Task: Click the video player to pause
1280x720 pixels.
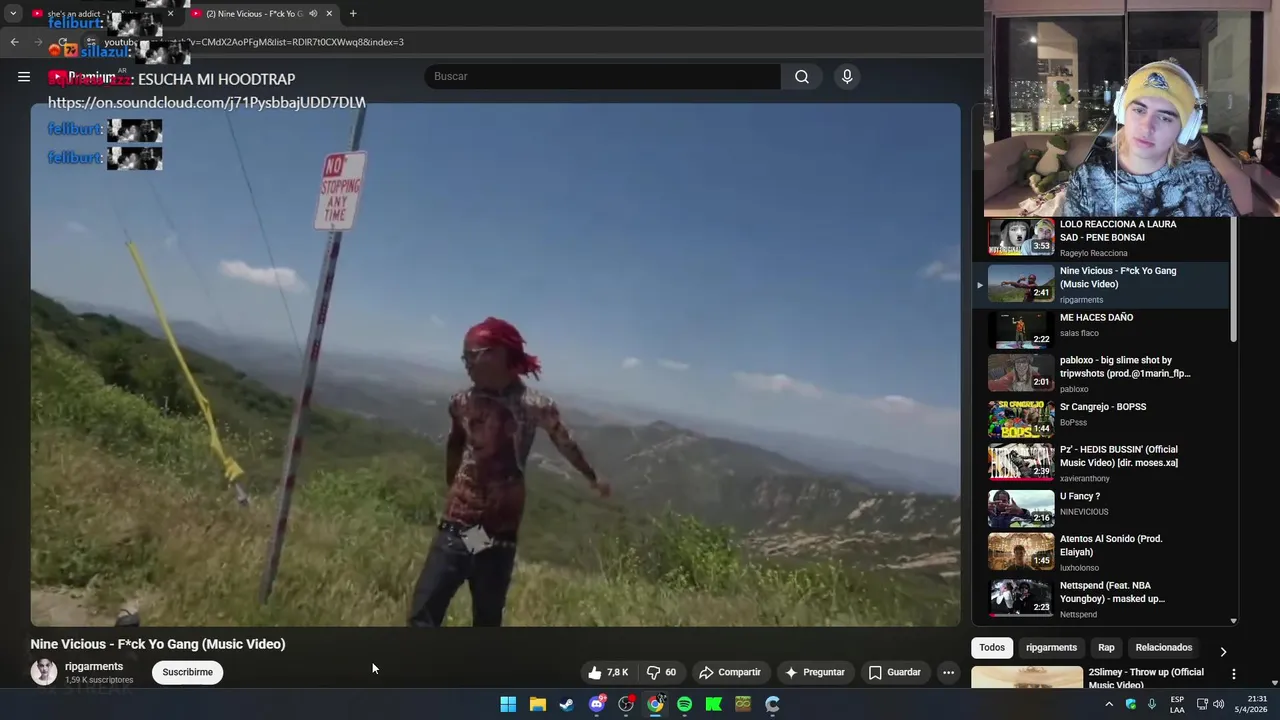Action: click(495, 365)
